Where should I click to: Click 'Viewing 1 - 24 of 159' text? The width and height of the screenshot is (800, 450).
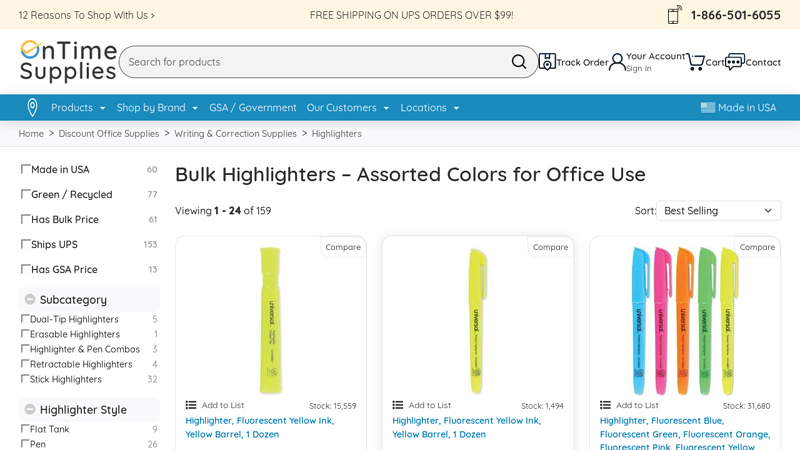(x=223, y=211)
